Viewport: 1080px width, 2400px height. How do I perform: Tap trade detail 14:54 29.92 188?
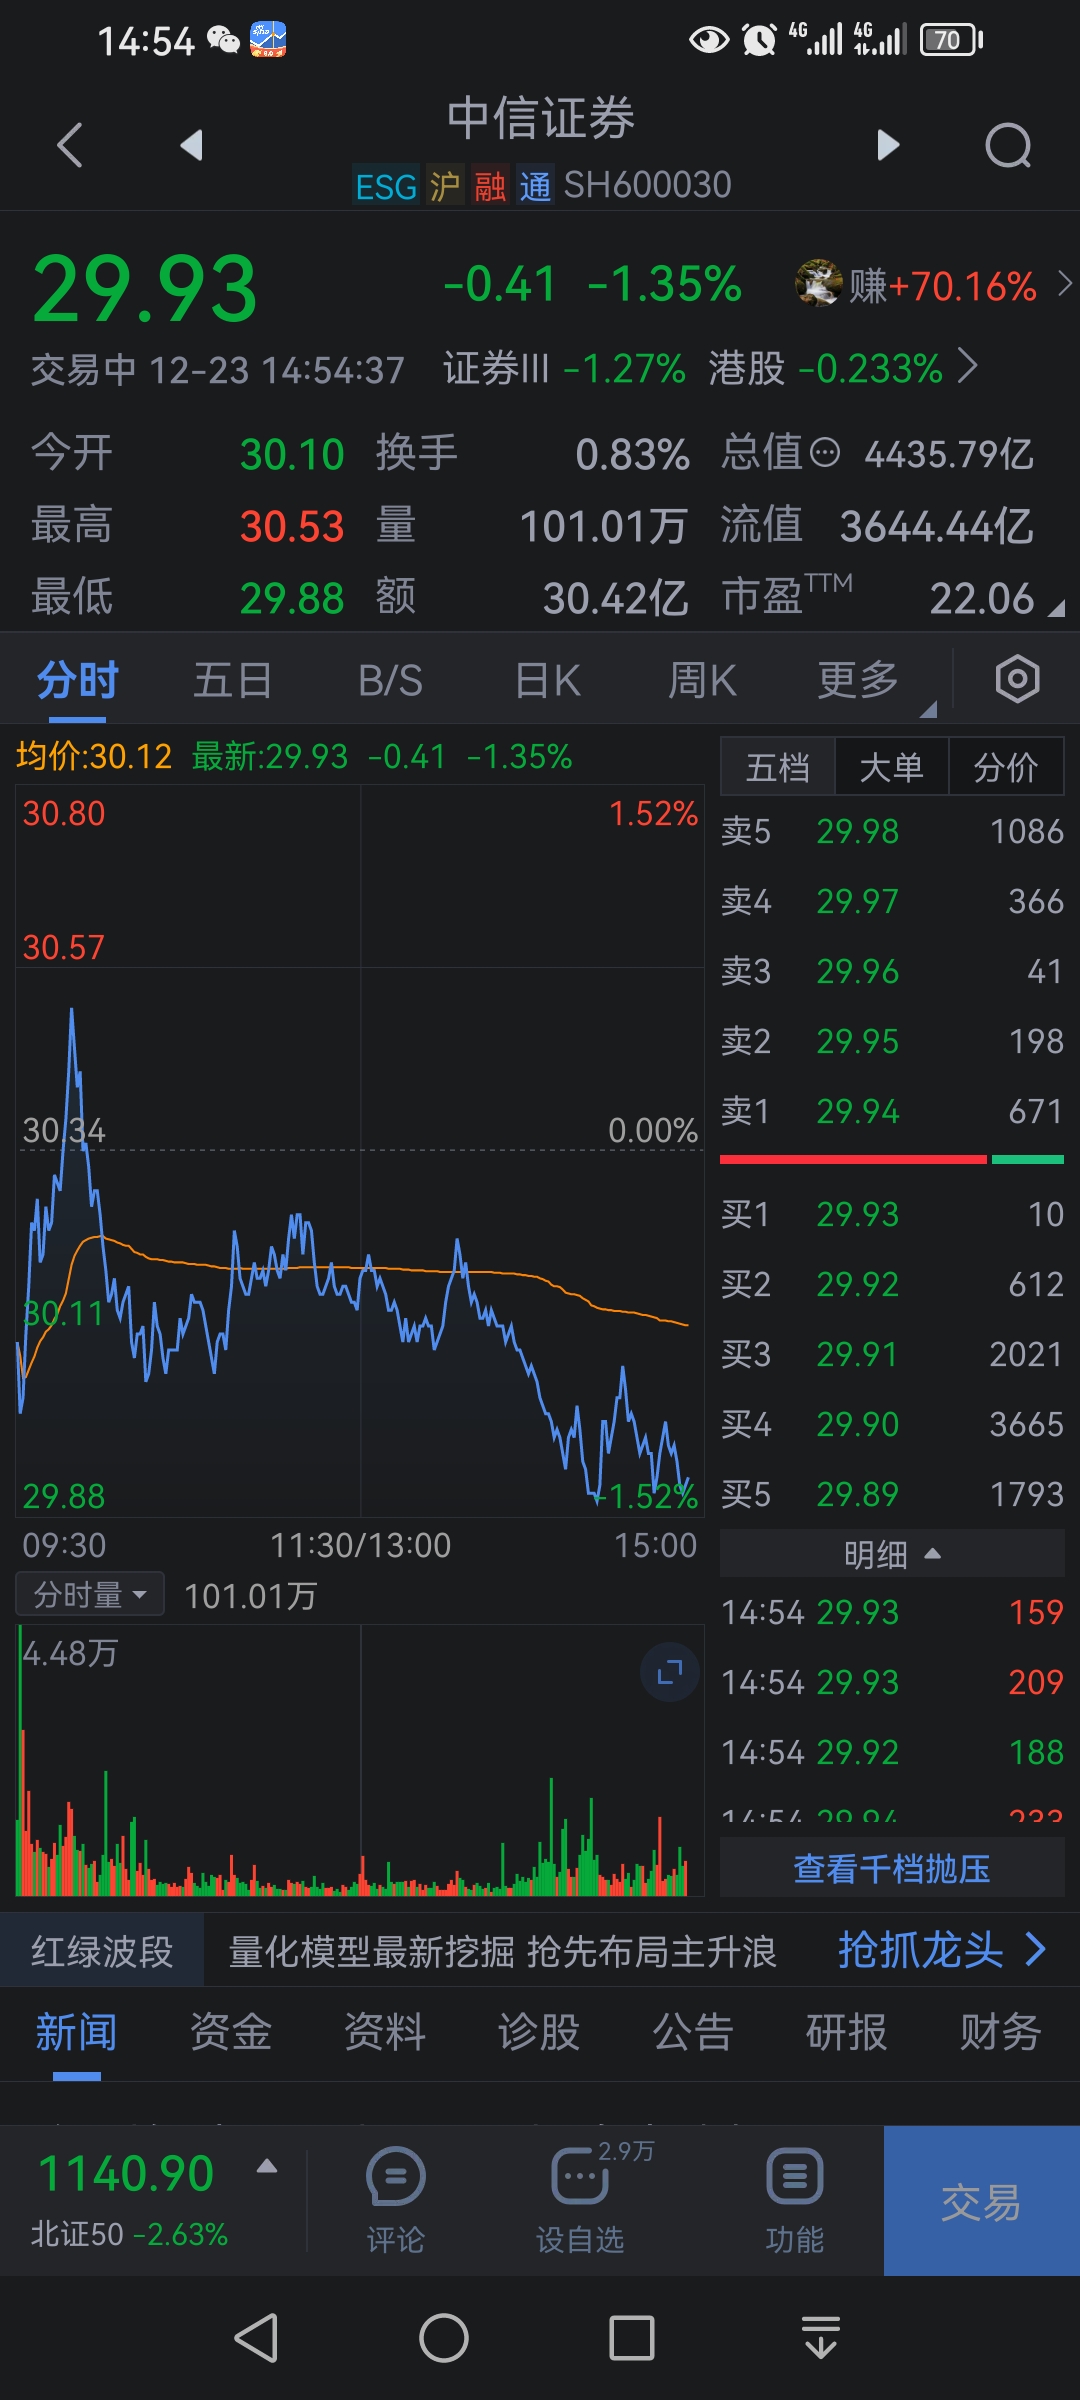tap(892, 1752)
